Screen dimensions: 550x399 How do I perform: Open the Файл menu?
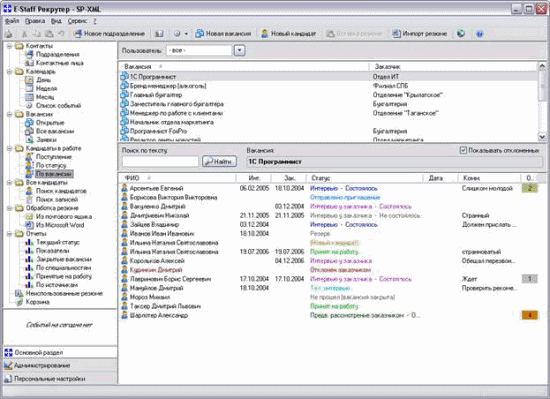[x=12, y=21]
